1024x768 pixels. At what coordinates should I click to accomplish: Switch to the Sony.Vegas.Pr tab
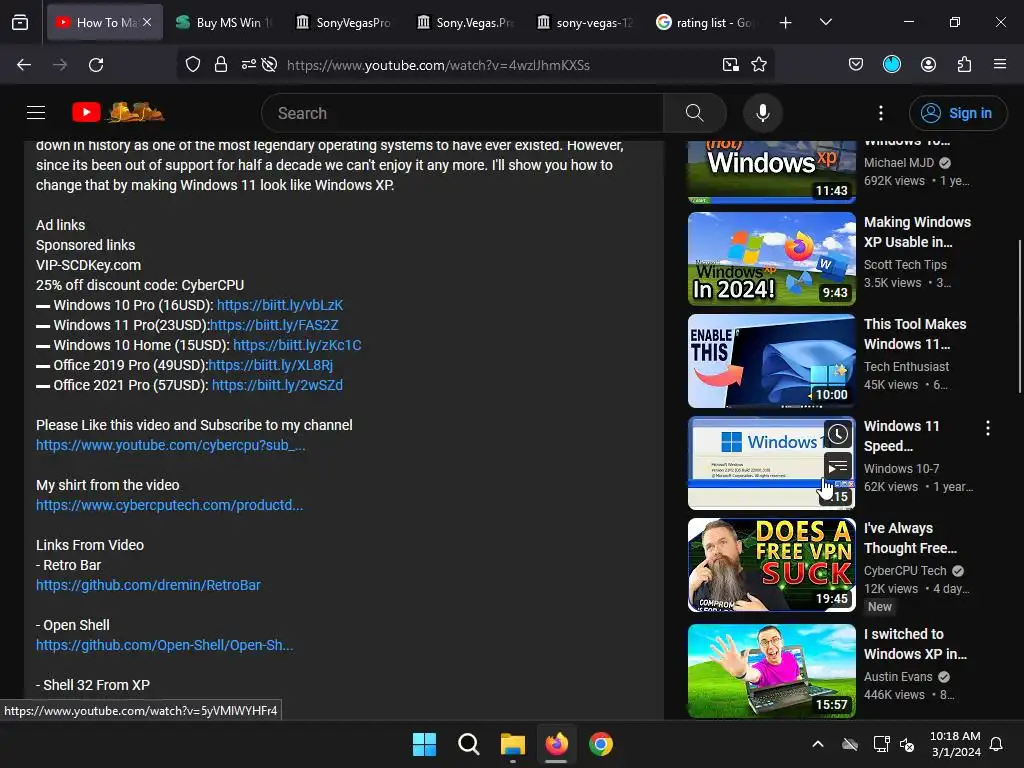pyautogui.click(x=466, y=22)
